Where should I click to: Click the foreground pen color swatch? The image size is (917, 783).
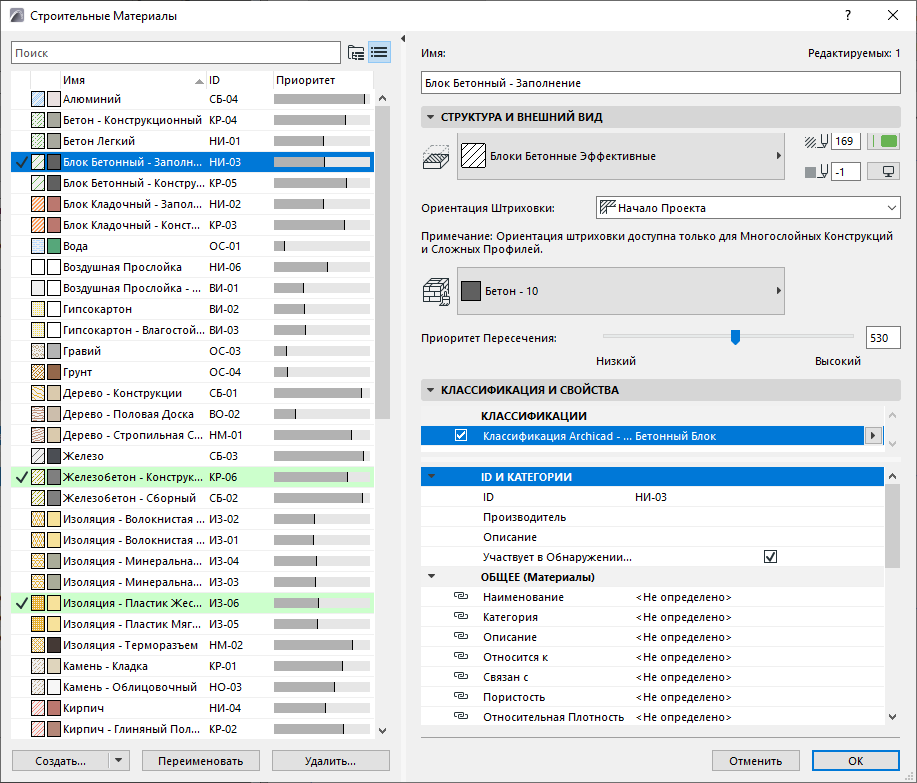tap(885, 142)
